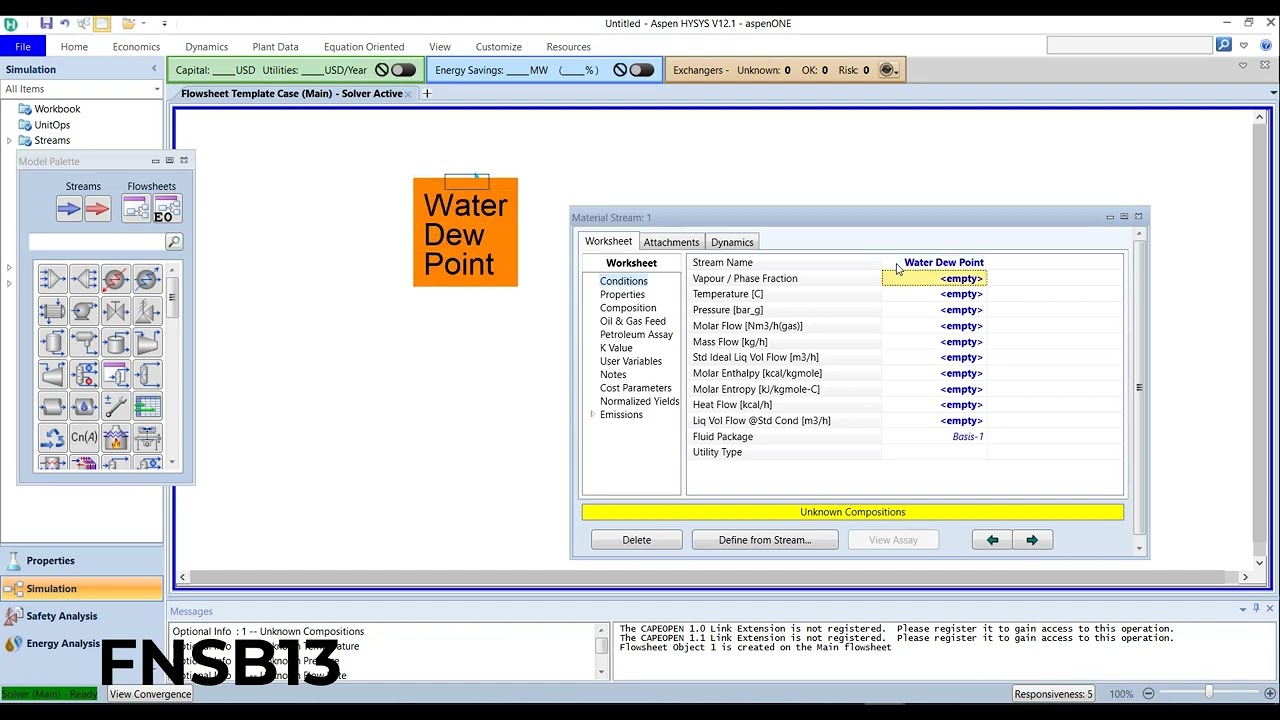The image size is (1280, 720).
Task: Pick the Tank unit operation icon
Action: click(x=116, y=343)
